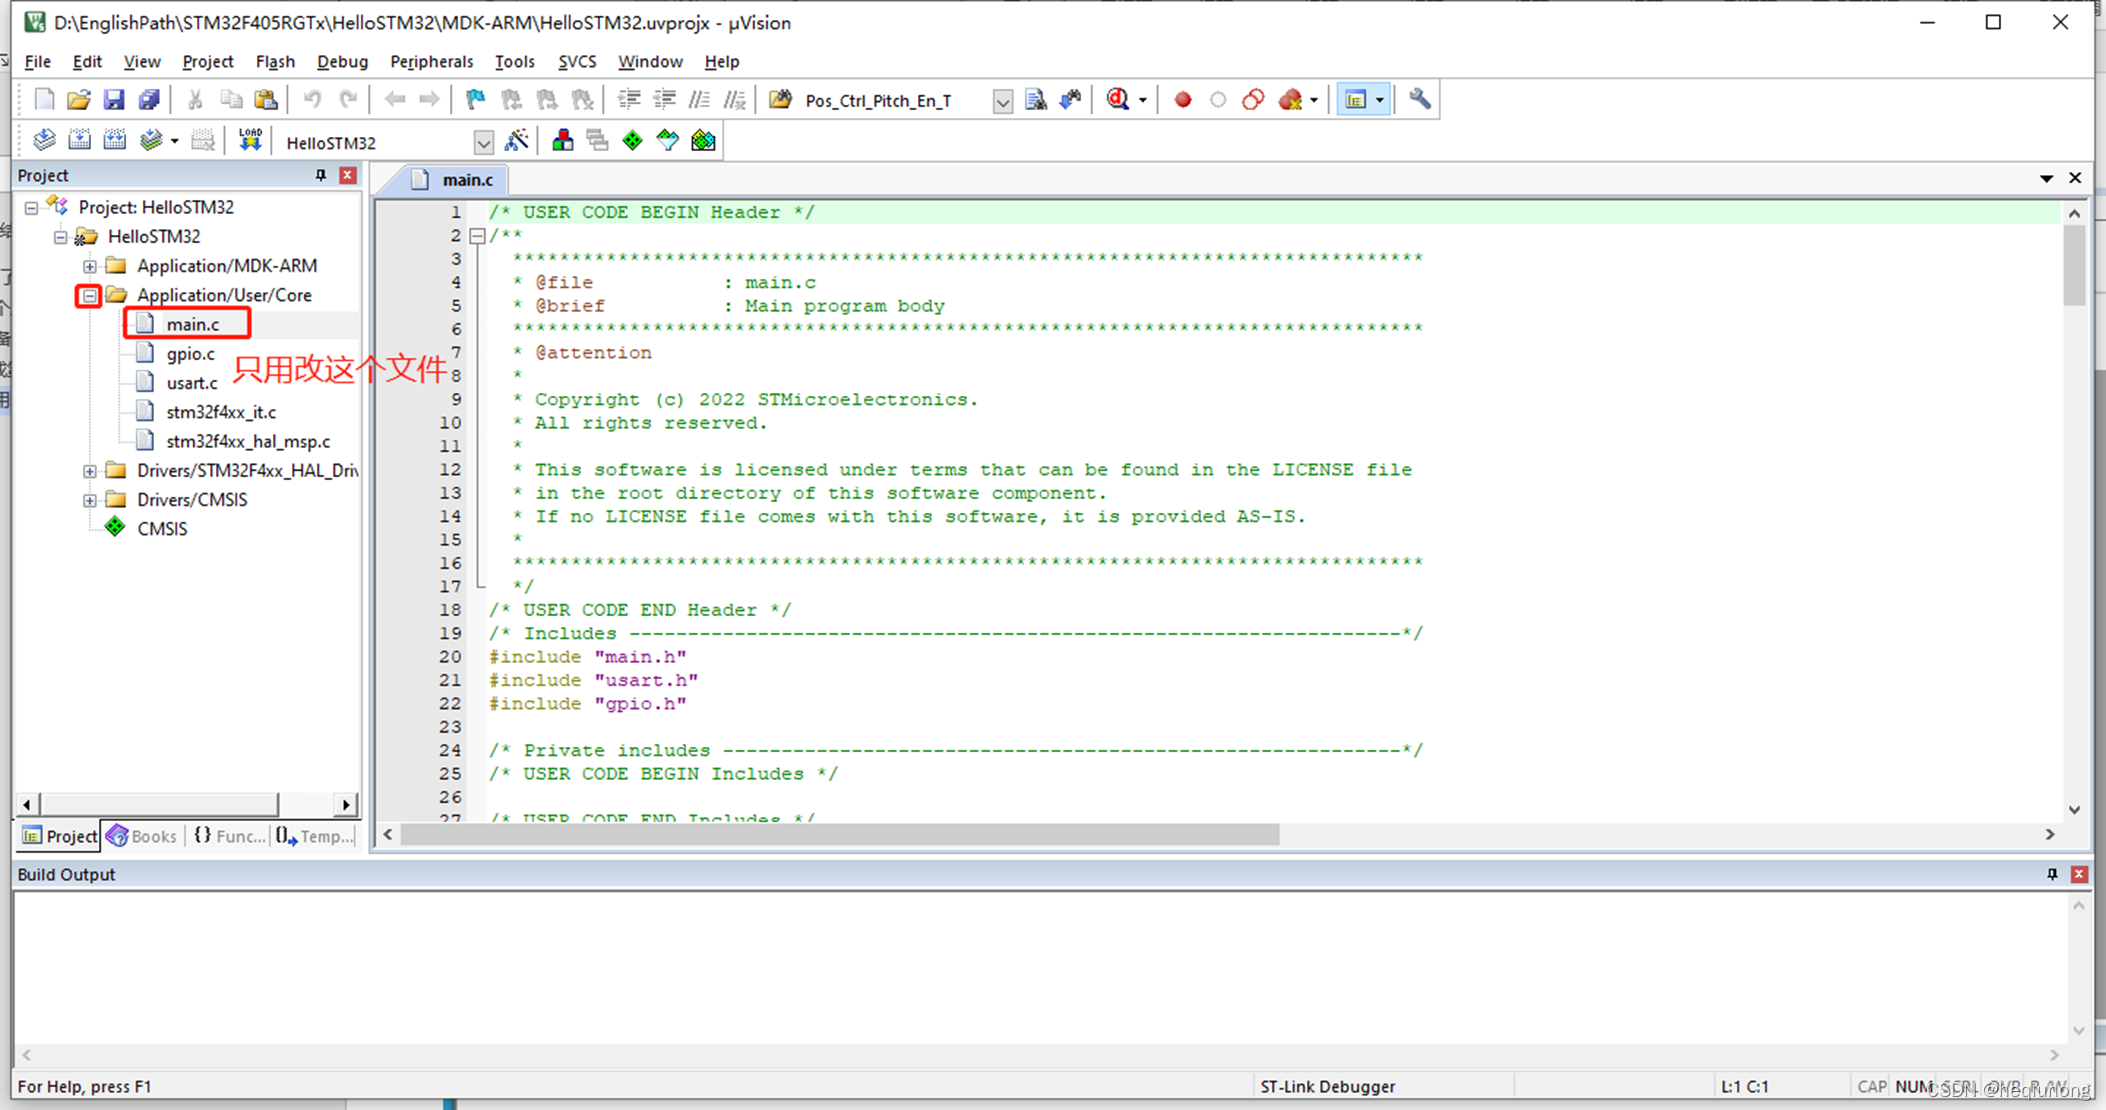Open the HelloSTM32 target selection dropdown

click(x=484, y=141)
